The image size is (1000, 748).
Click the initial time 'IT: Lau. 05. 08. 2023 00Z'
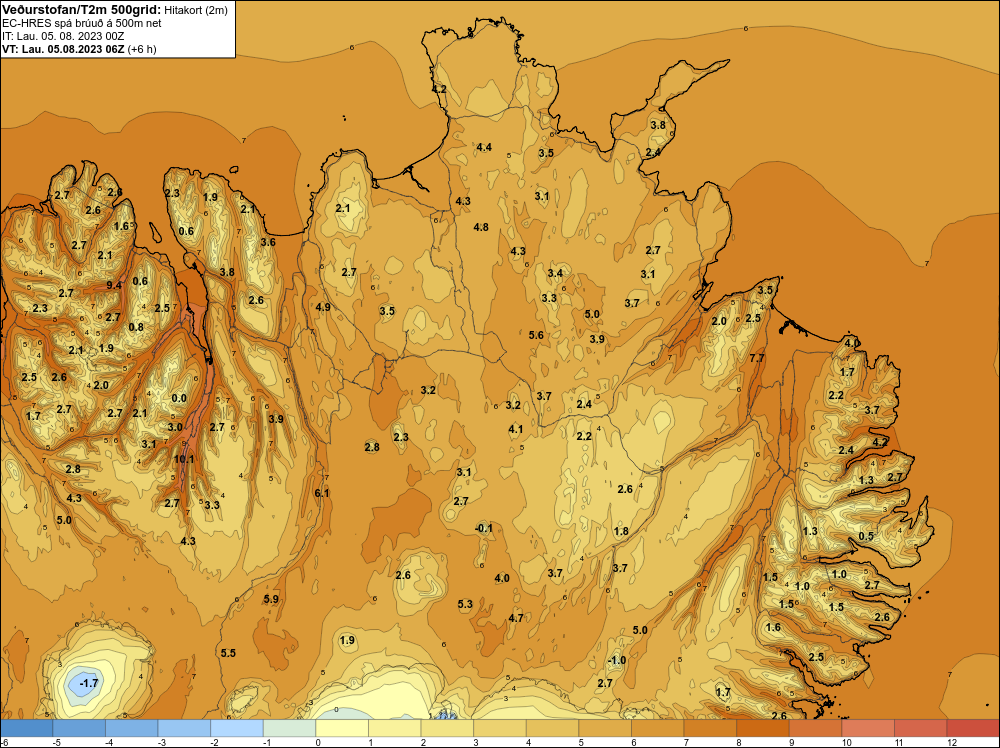point(63,36)
